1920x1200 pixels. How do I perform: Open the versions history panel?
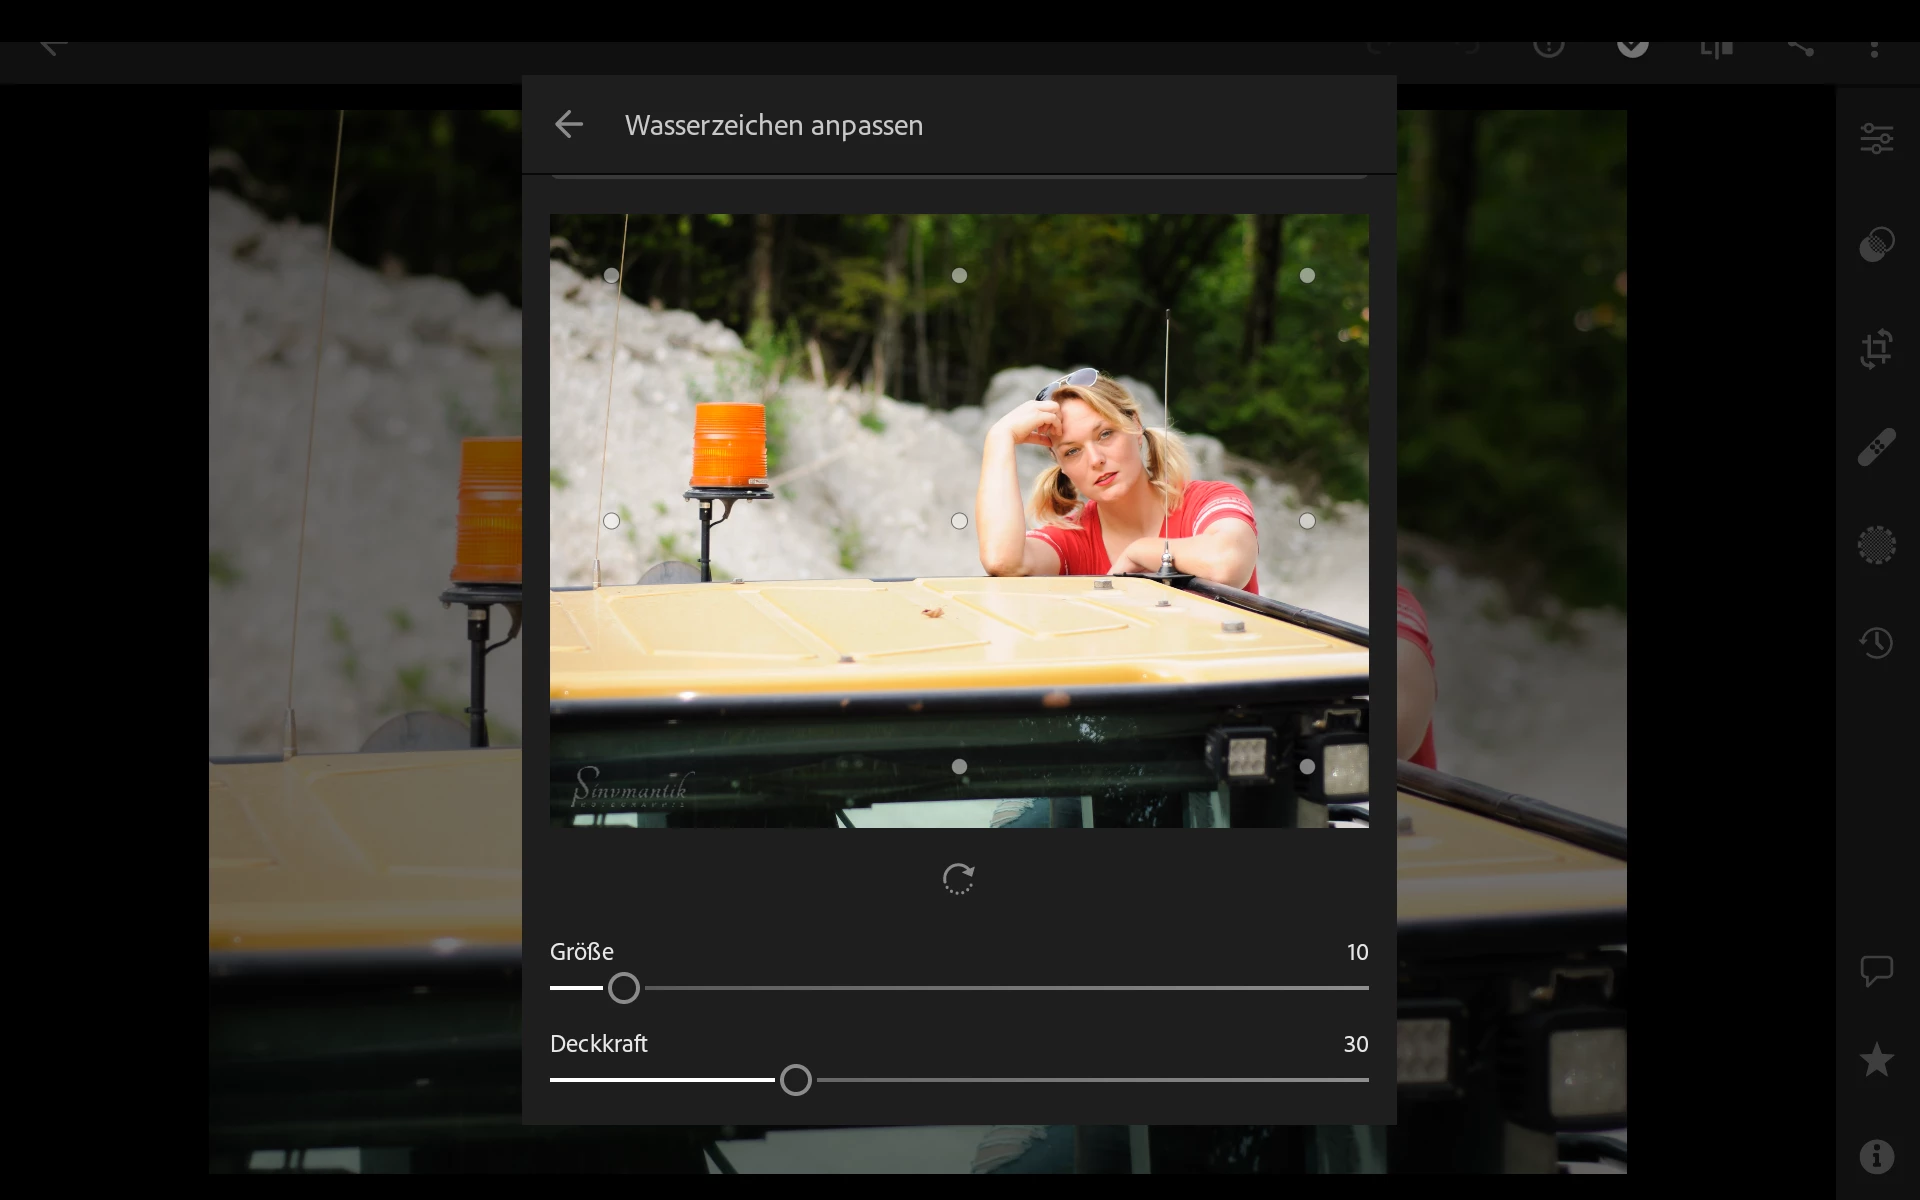point(1876,642)
